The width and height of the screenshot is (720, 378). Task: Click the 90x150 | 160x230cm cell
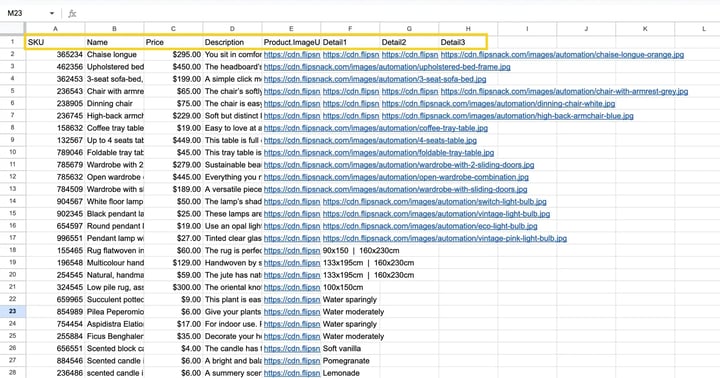pos(361,250)
